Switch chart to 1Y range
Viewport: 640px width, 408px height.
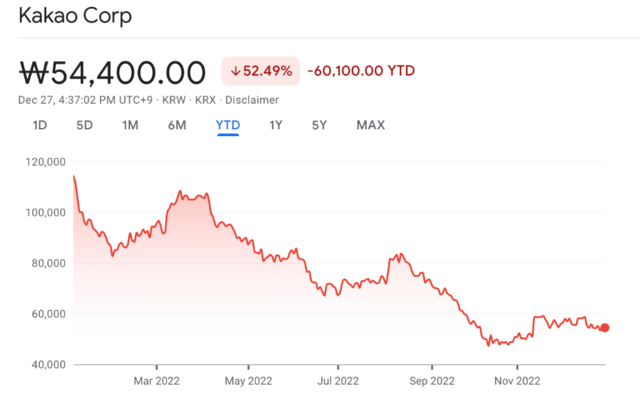(275, 125)
